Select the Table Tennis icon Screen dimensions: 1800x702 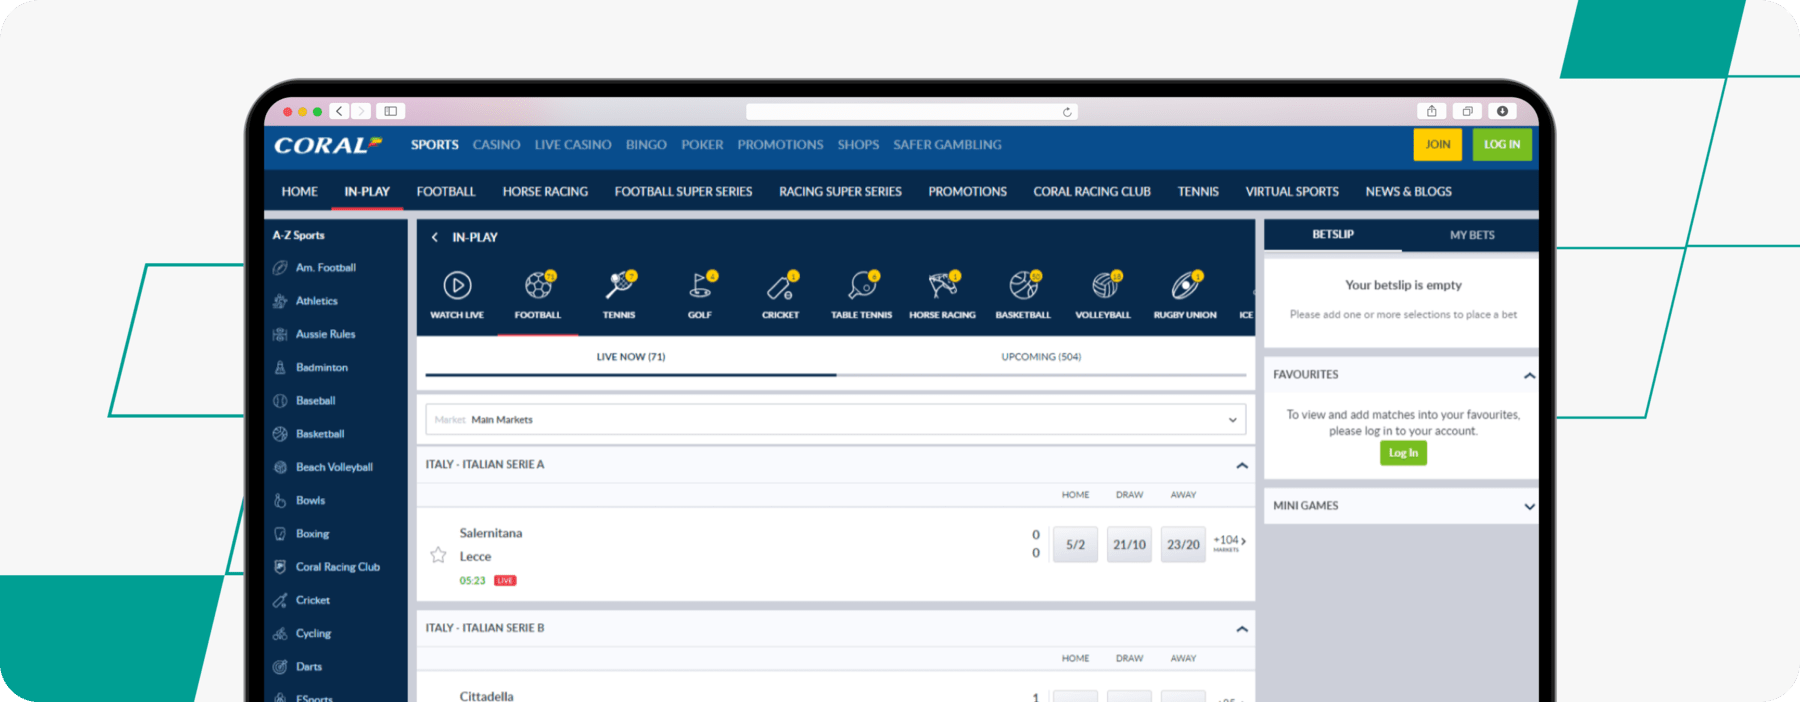click(862, 286)
